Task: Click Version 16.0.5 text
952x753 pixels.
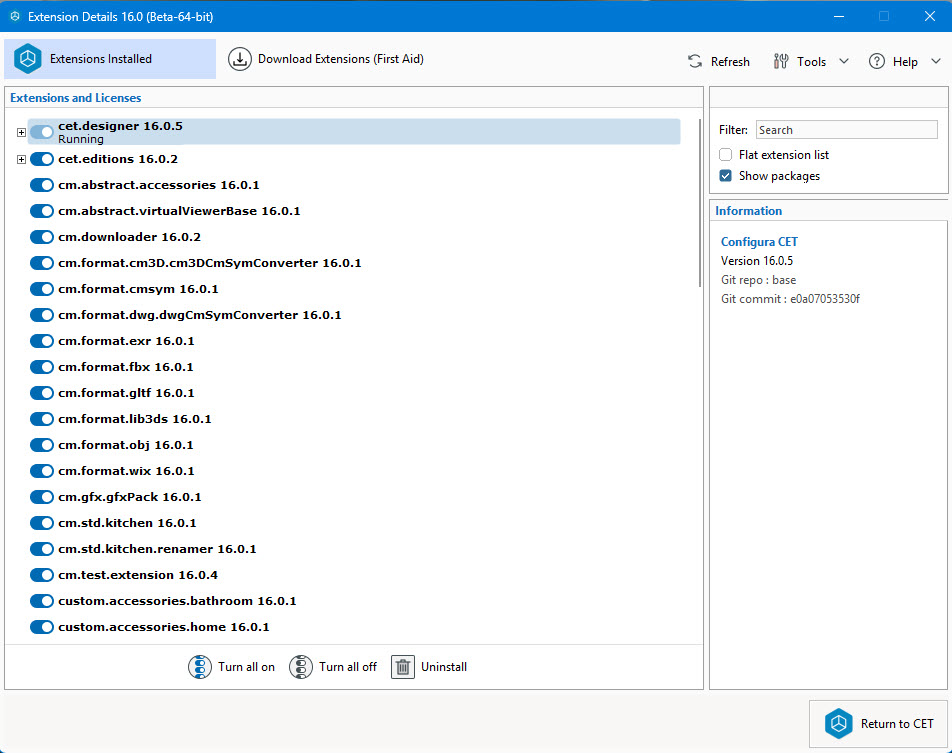Action: coord(756,261)
